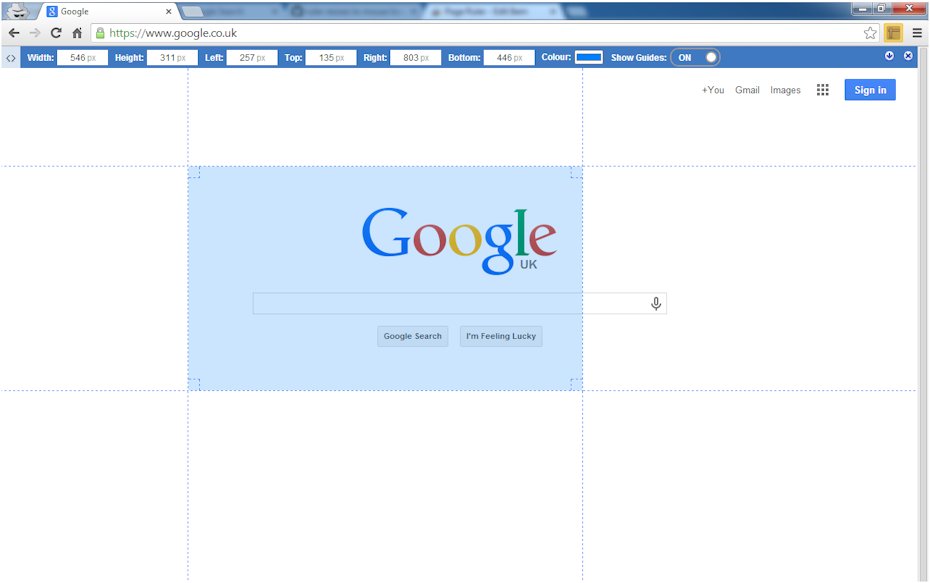Click the back navigation arrow icon
This screenshot has width=930, height=583.
[x=13, y=32]
